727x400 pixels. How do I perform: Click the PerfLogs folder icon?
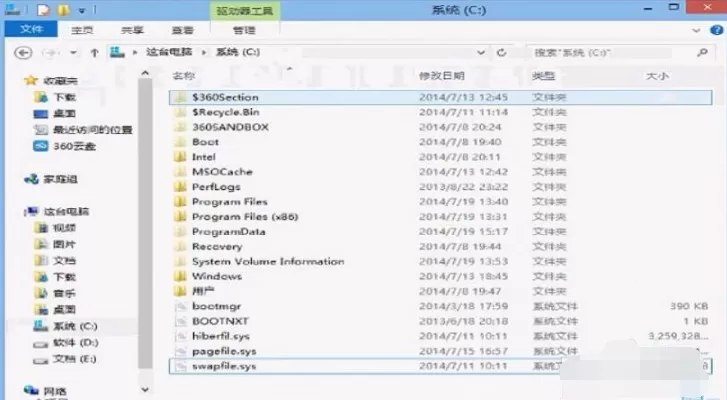point(180,186)
